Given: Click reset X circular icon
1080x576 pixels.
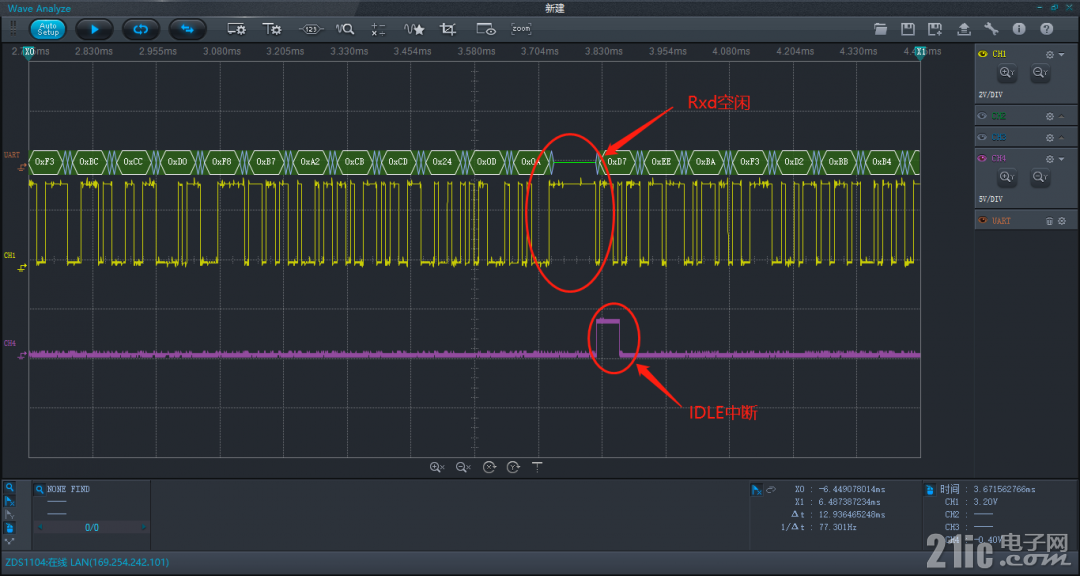Looking at the screenshot, I should [489, 467].
